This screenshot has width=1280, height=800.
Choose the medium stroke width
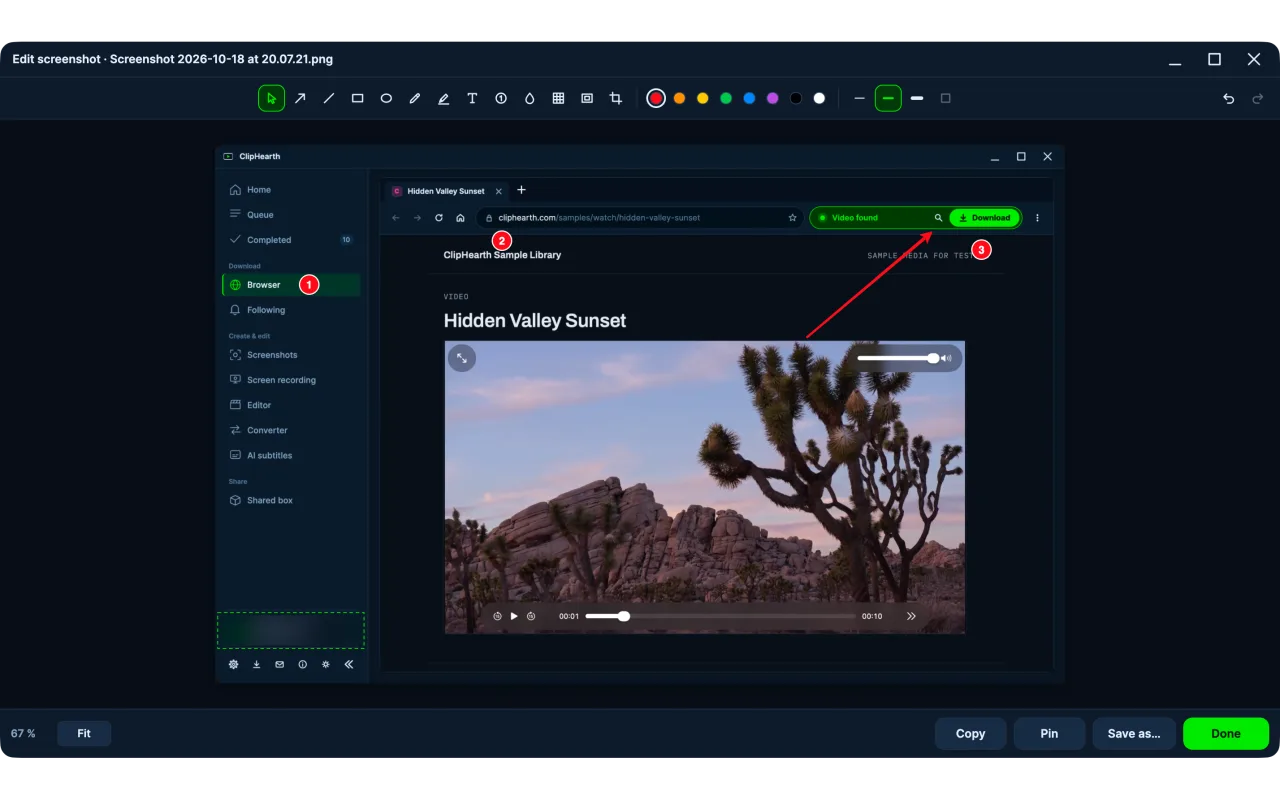pos(888,98)
